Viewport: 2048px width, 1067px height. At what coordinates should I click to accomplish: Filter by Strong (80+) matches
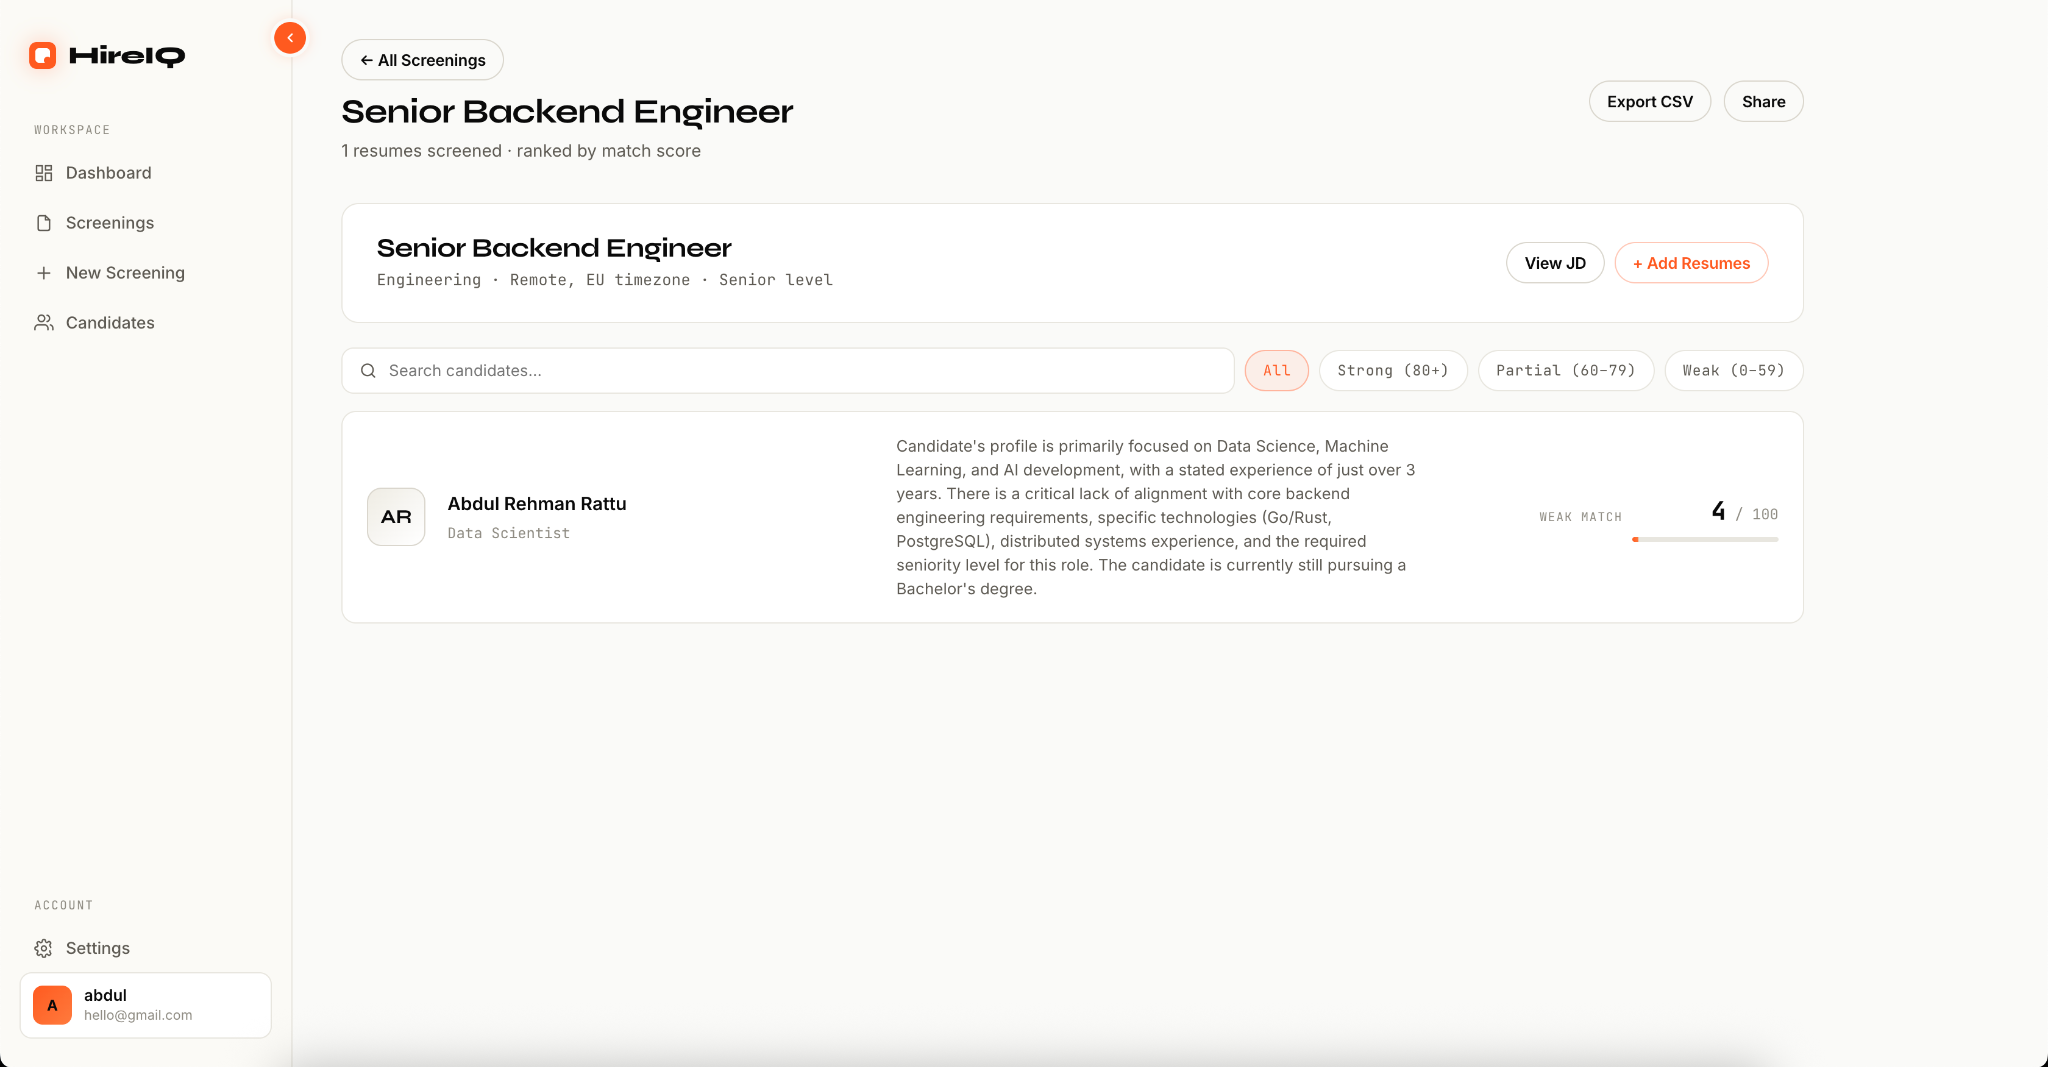(x=1393, y=371)
